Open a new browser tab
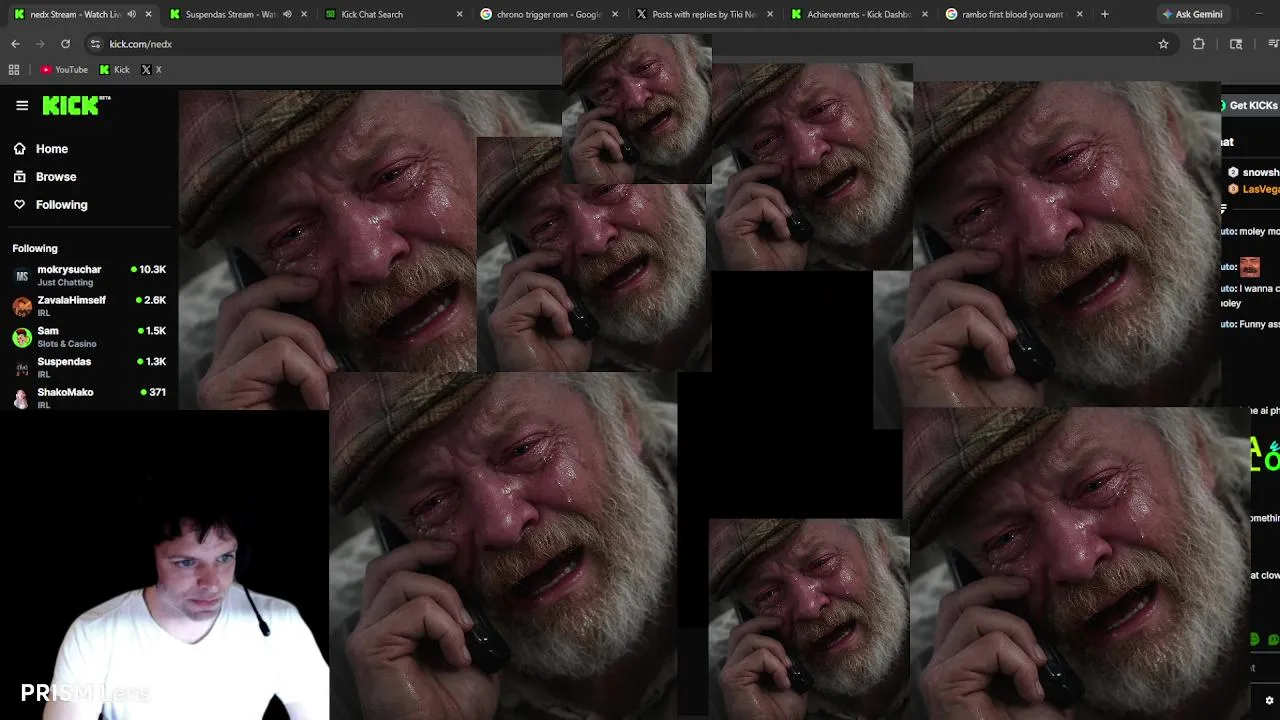Image resolution: width=1280 pixels, height=720 pixels. tap(1105, 14)
